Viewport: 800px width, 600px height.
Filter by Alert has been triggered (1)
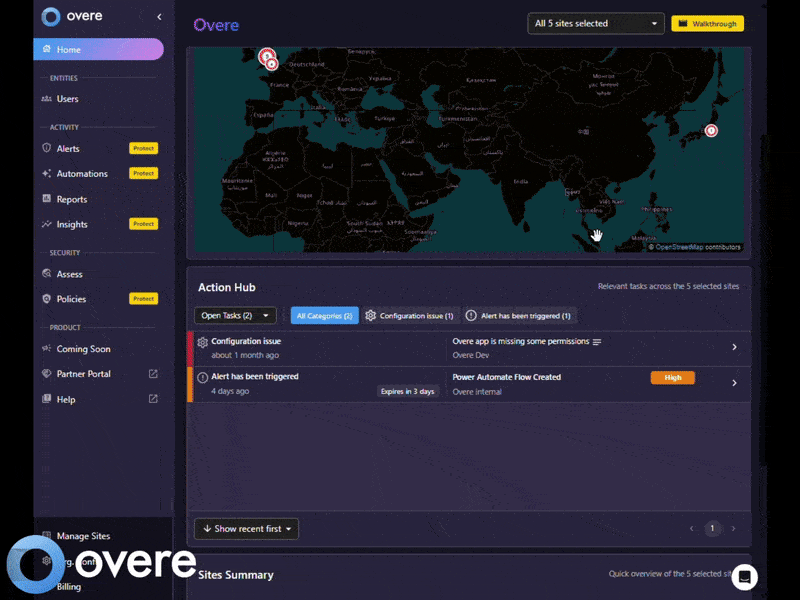519,316
